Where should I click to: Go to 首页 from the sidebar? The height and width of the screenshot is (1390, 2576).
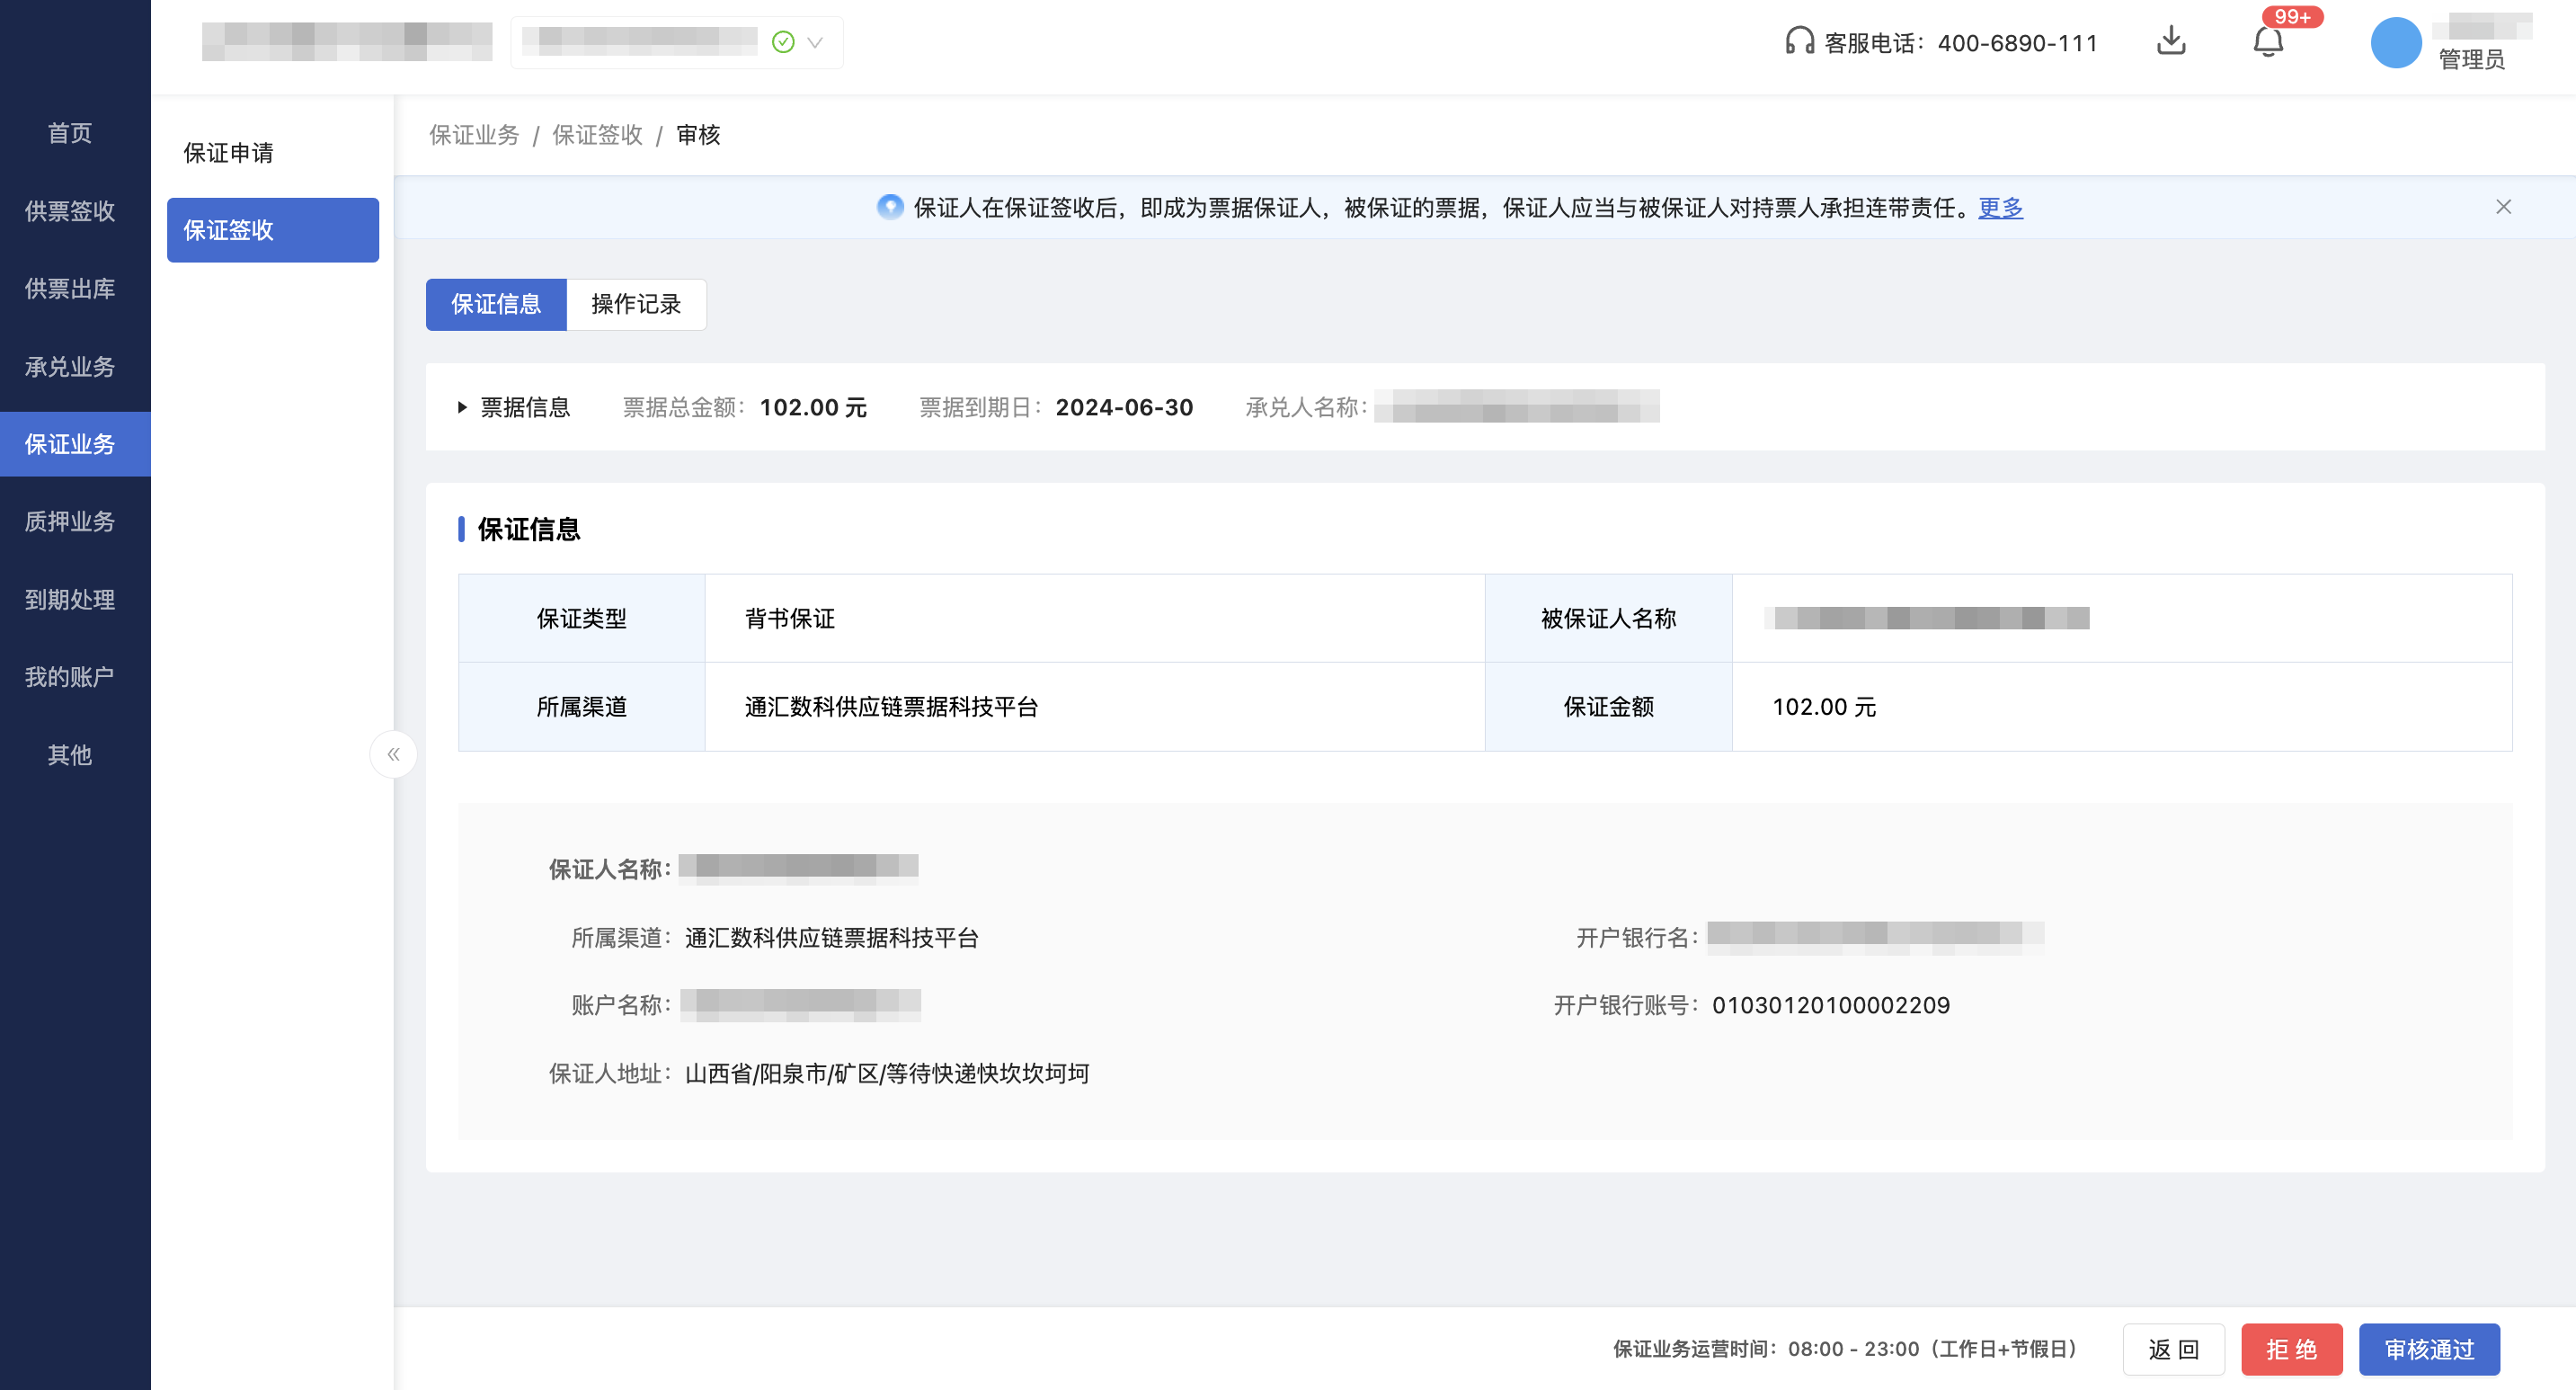(68, 133)
